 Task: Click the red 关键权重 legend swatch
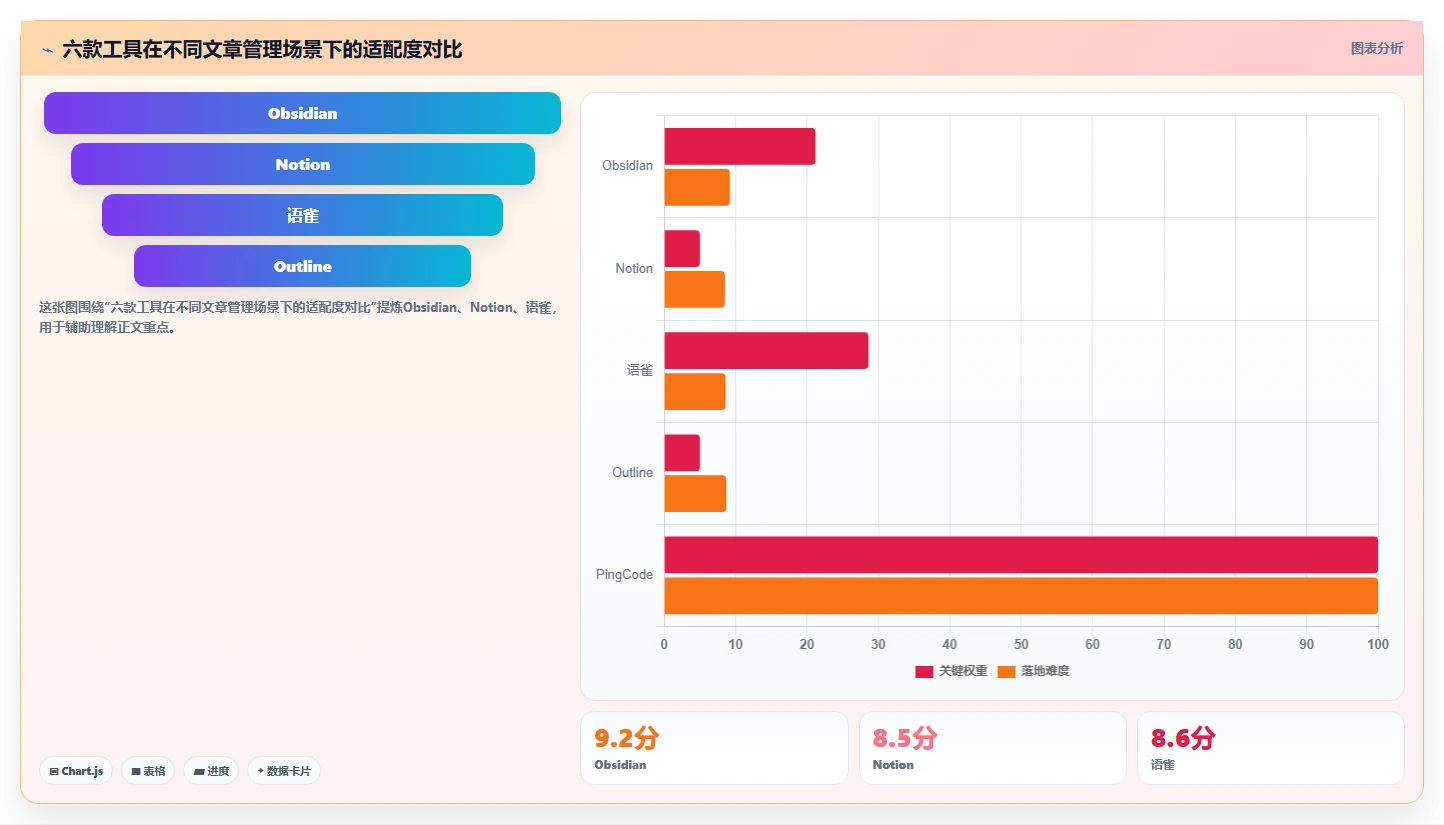tap(924, 671)
